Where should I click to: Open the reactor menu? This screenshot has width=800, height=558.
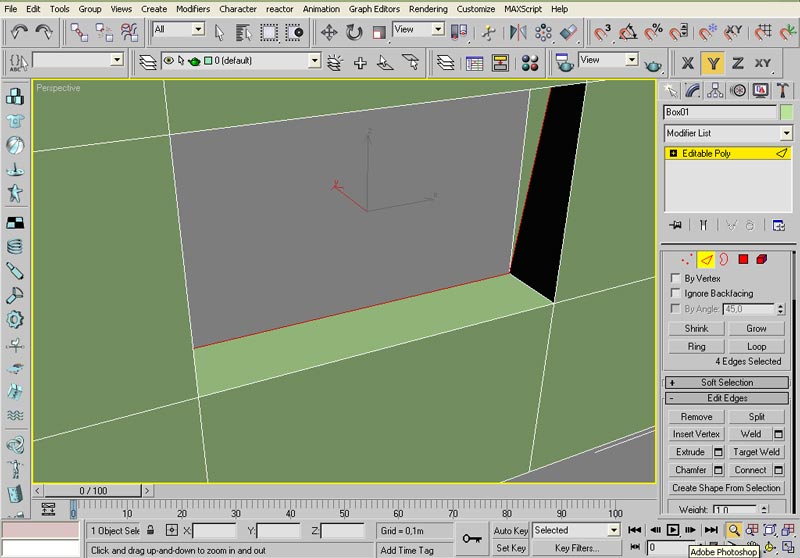pyautogui.click(x=280, y=9)
